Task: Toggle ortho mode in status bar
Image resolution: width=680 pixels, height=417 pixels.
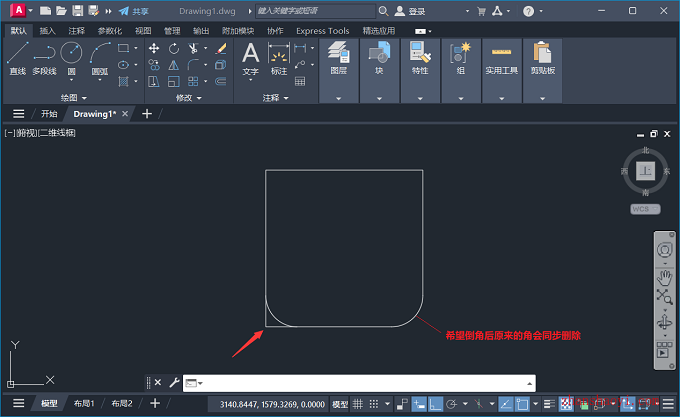Action: click(435, 404)
